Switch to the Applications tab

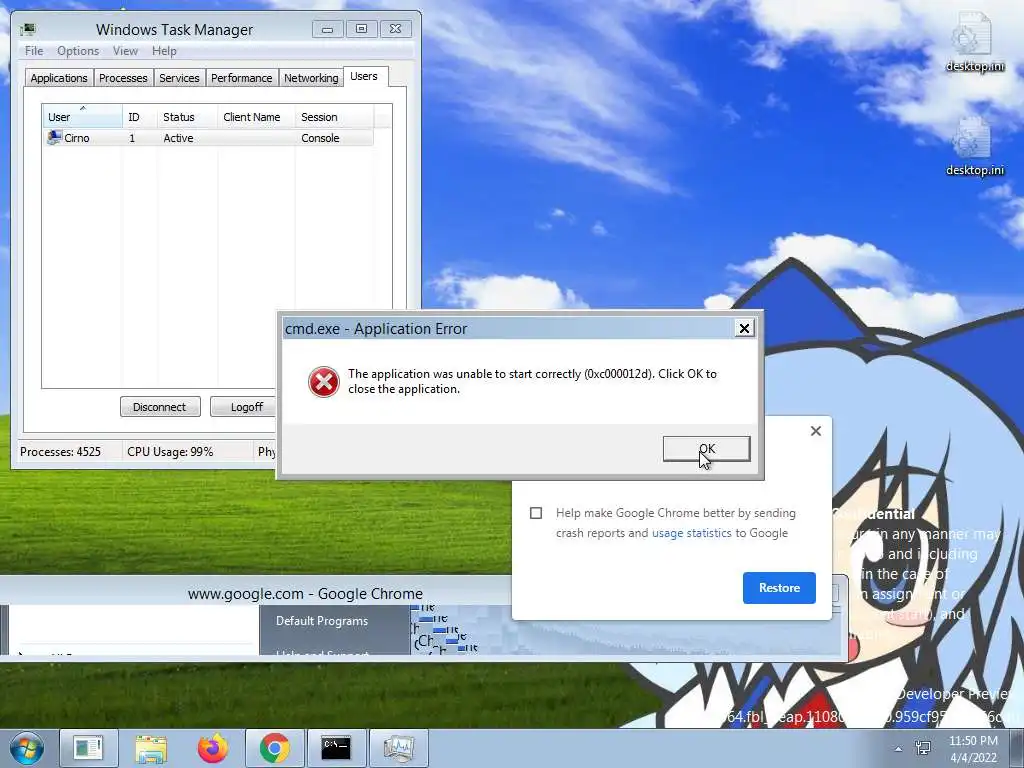59,78
